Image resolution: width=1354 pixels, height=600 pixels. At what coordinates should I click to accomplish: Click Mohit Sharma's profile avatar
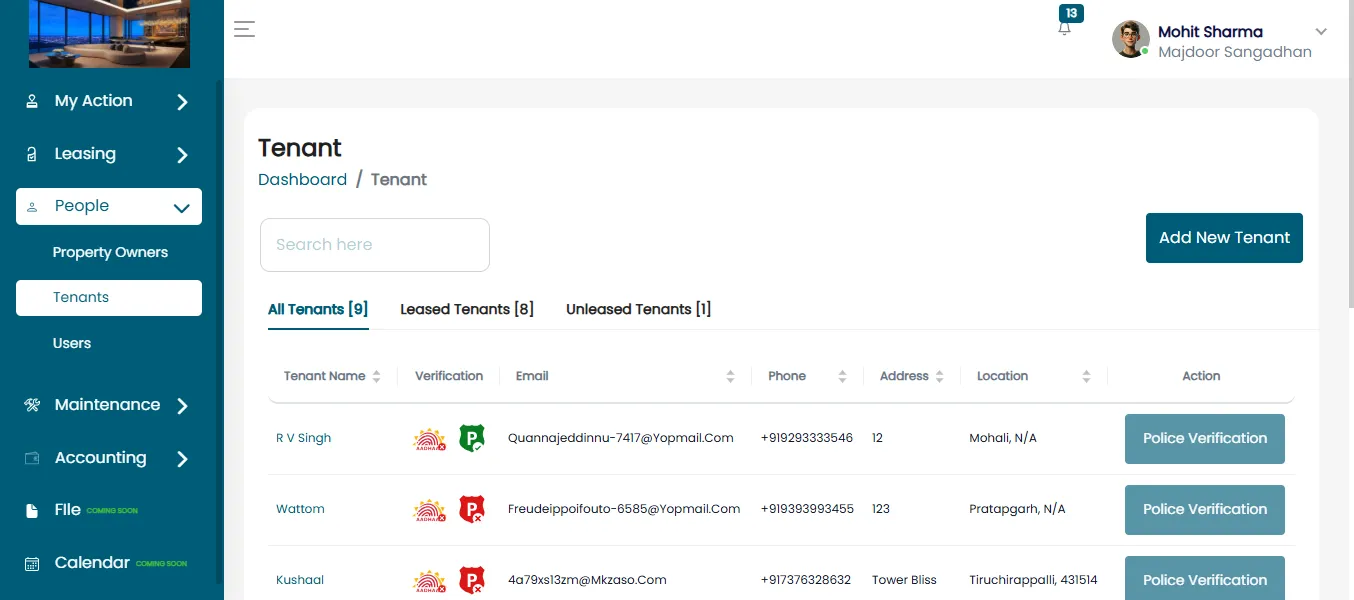(x=1131, y=39)
